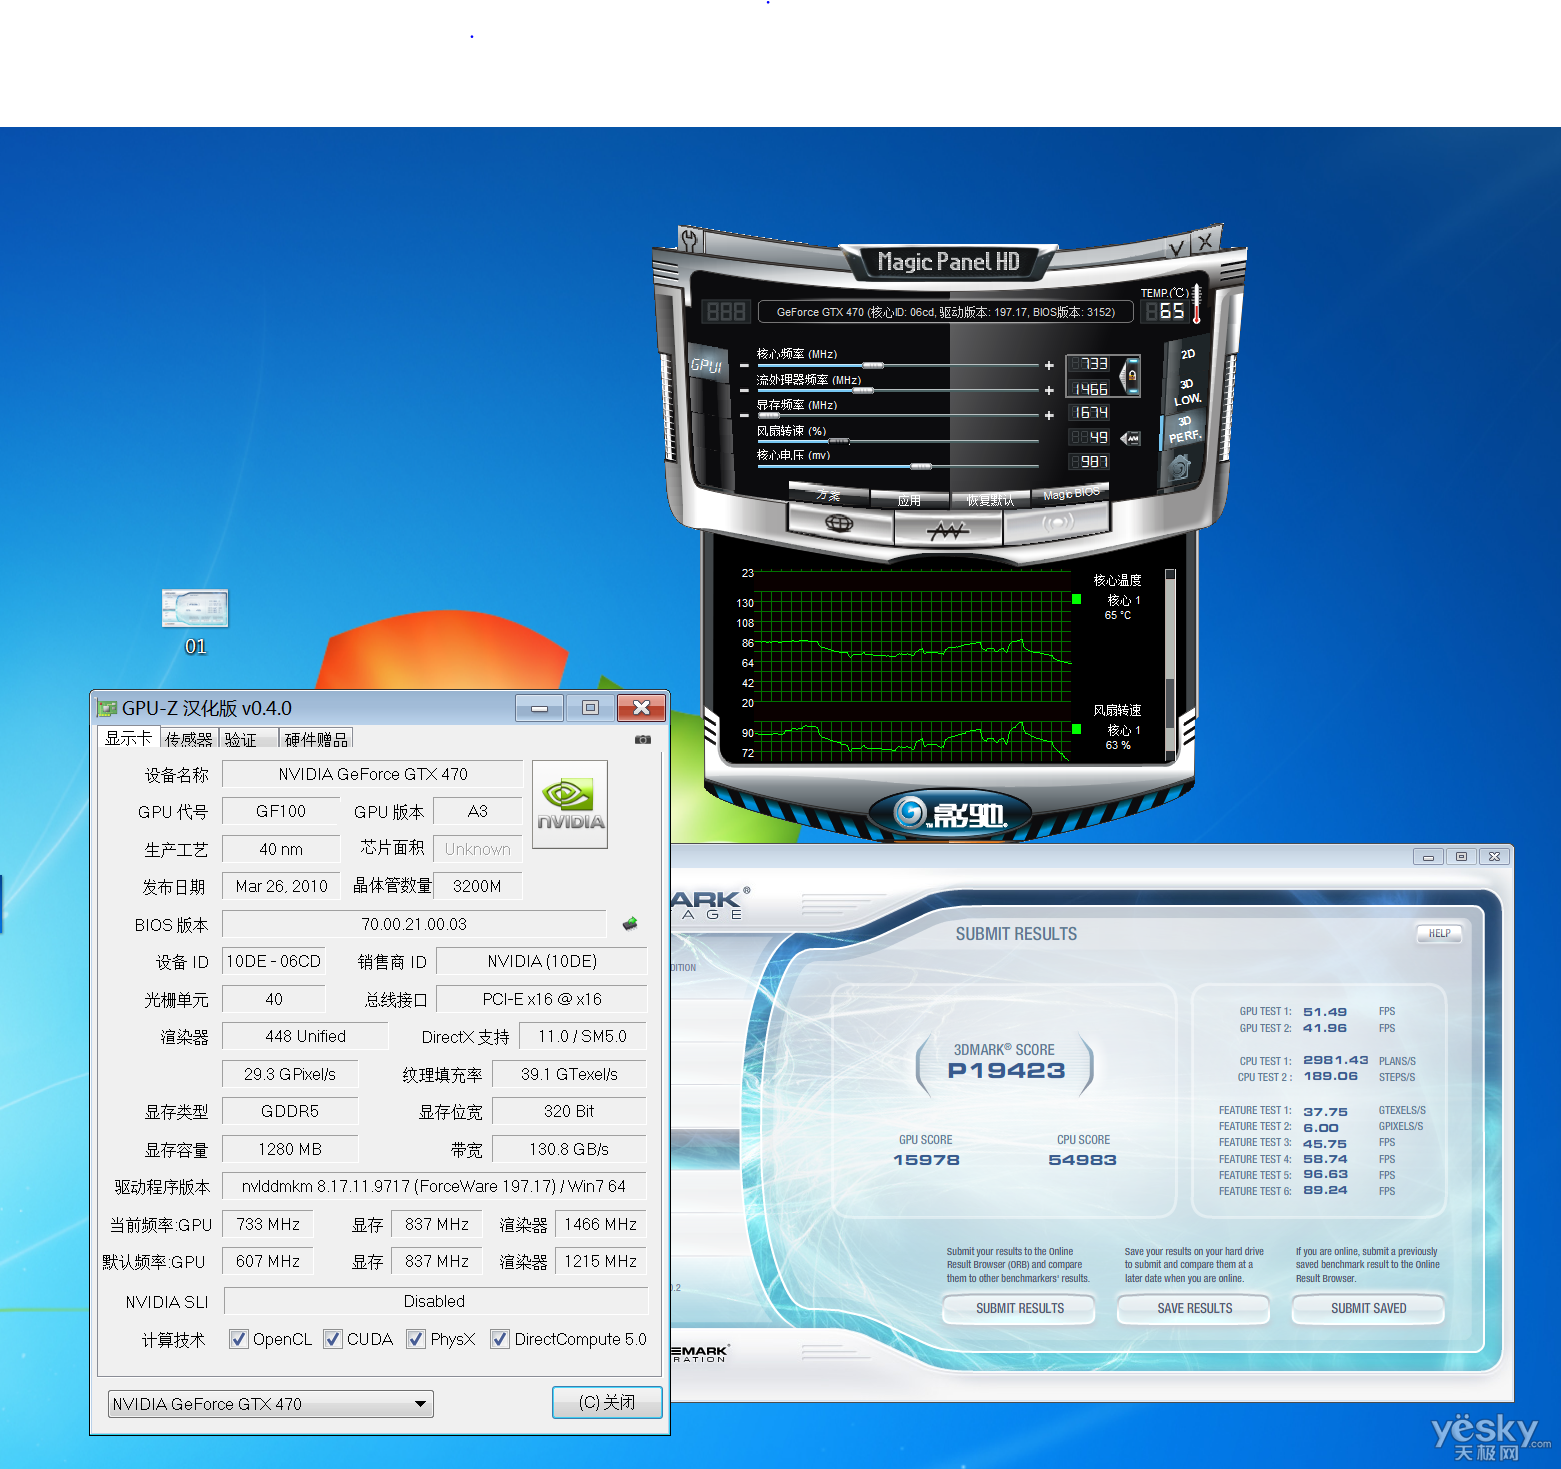Image resolution: width=1561 pixels, height=1469 pixels.
Task: Click the Galaxy logo at Magic Panel bottom
Action: [x=949, y=814]
